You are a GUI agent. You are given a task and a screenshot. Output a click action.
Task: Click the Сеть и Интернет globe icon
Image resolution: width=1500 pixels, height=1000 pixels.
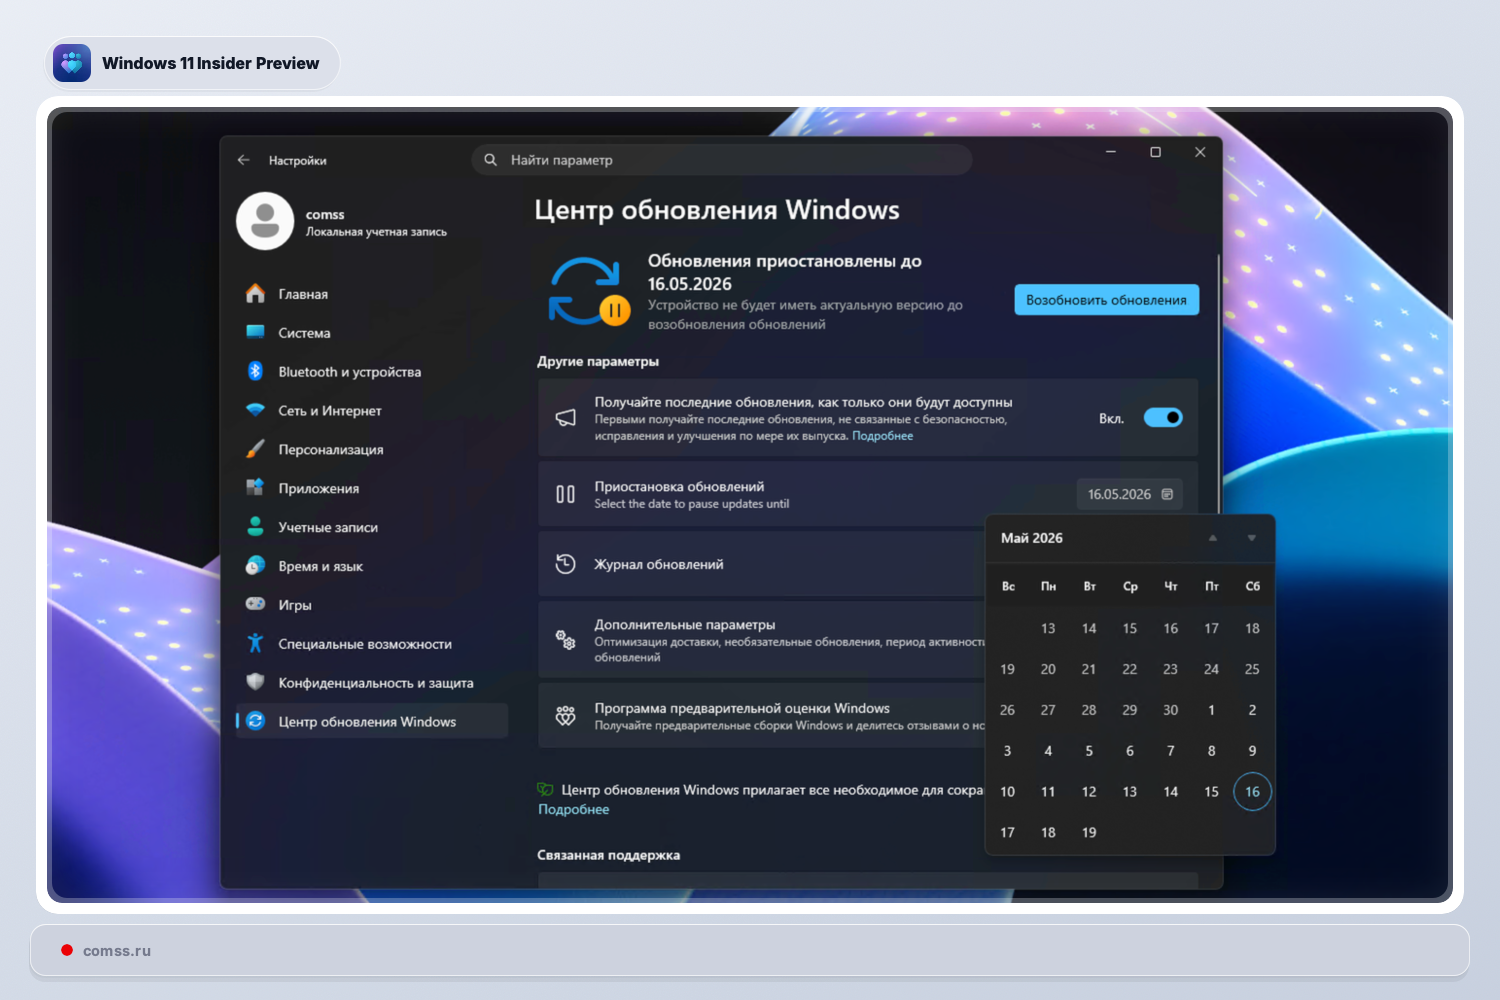coord(254,410)
